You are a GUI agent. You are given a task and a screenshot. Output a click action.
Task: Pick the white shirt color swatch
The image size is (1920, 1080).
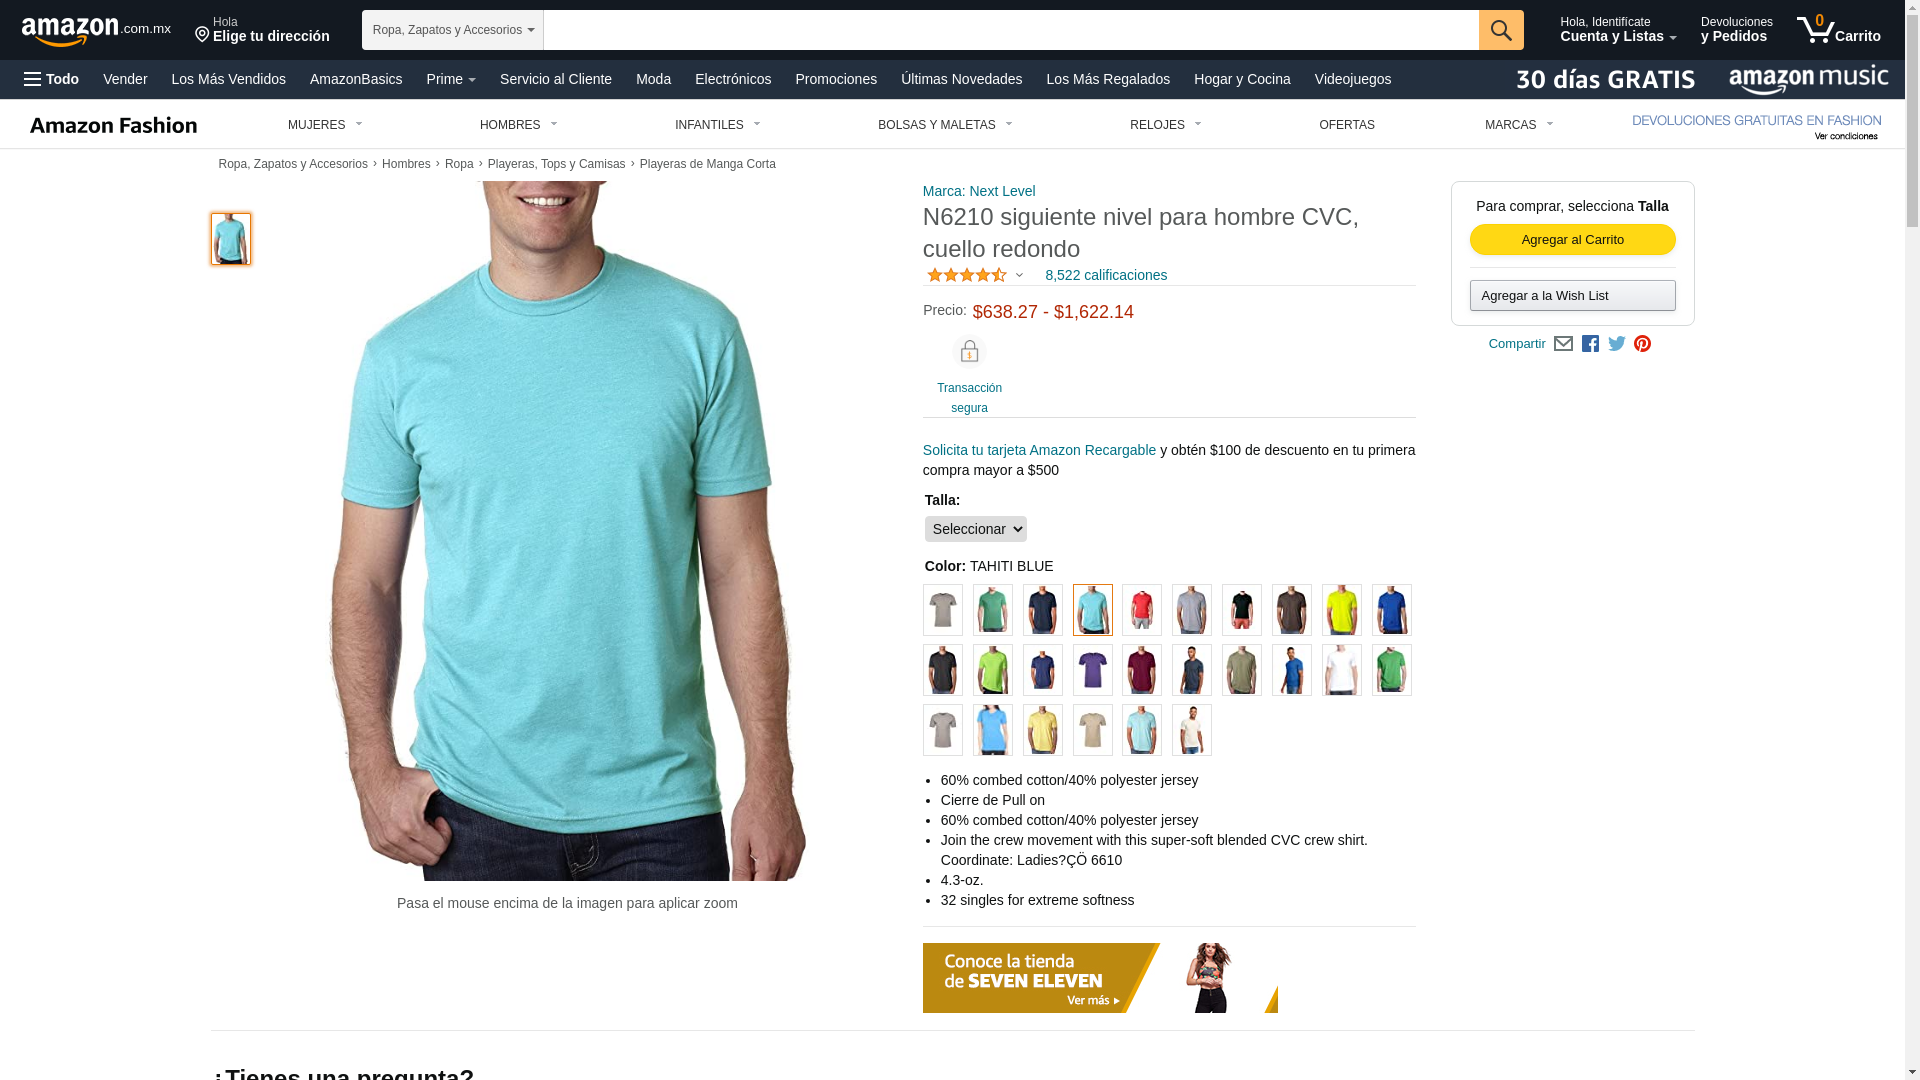click(x=1341, y=670)
